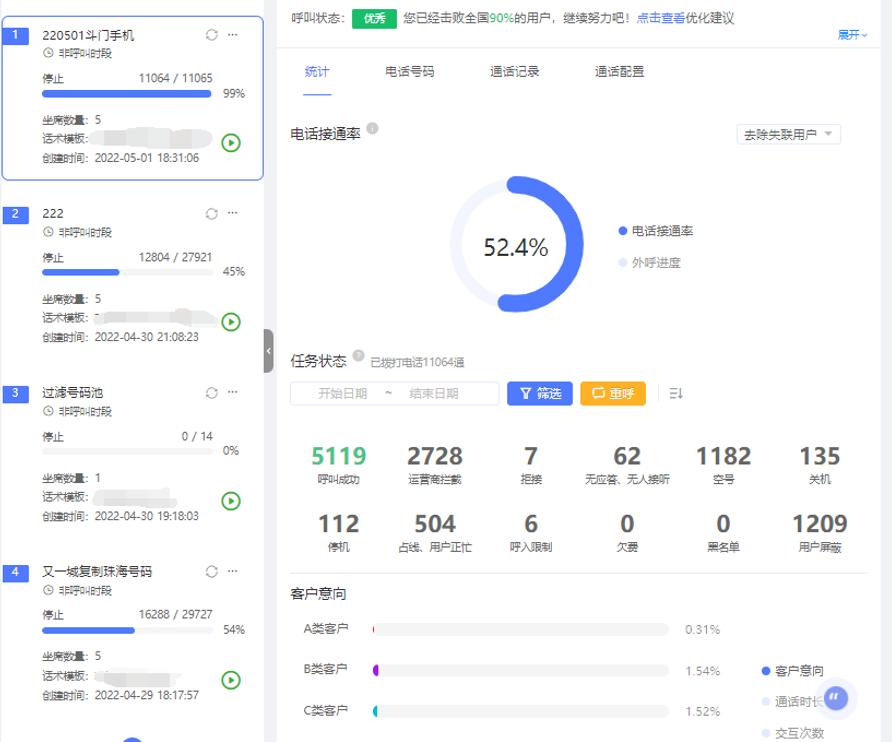Click help icon next to 任务状态

358,355
